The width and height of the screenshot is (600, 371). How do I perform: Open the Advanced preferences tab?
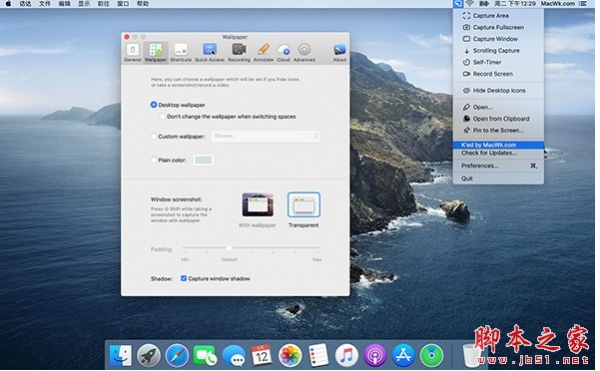pyautogui.click(x=304, y=52)
